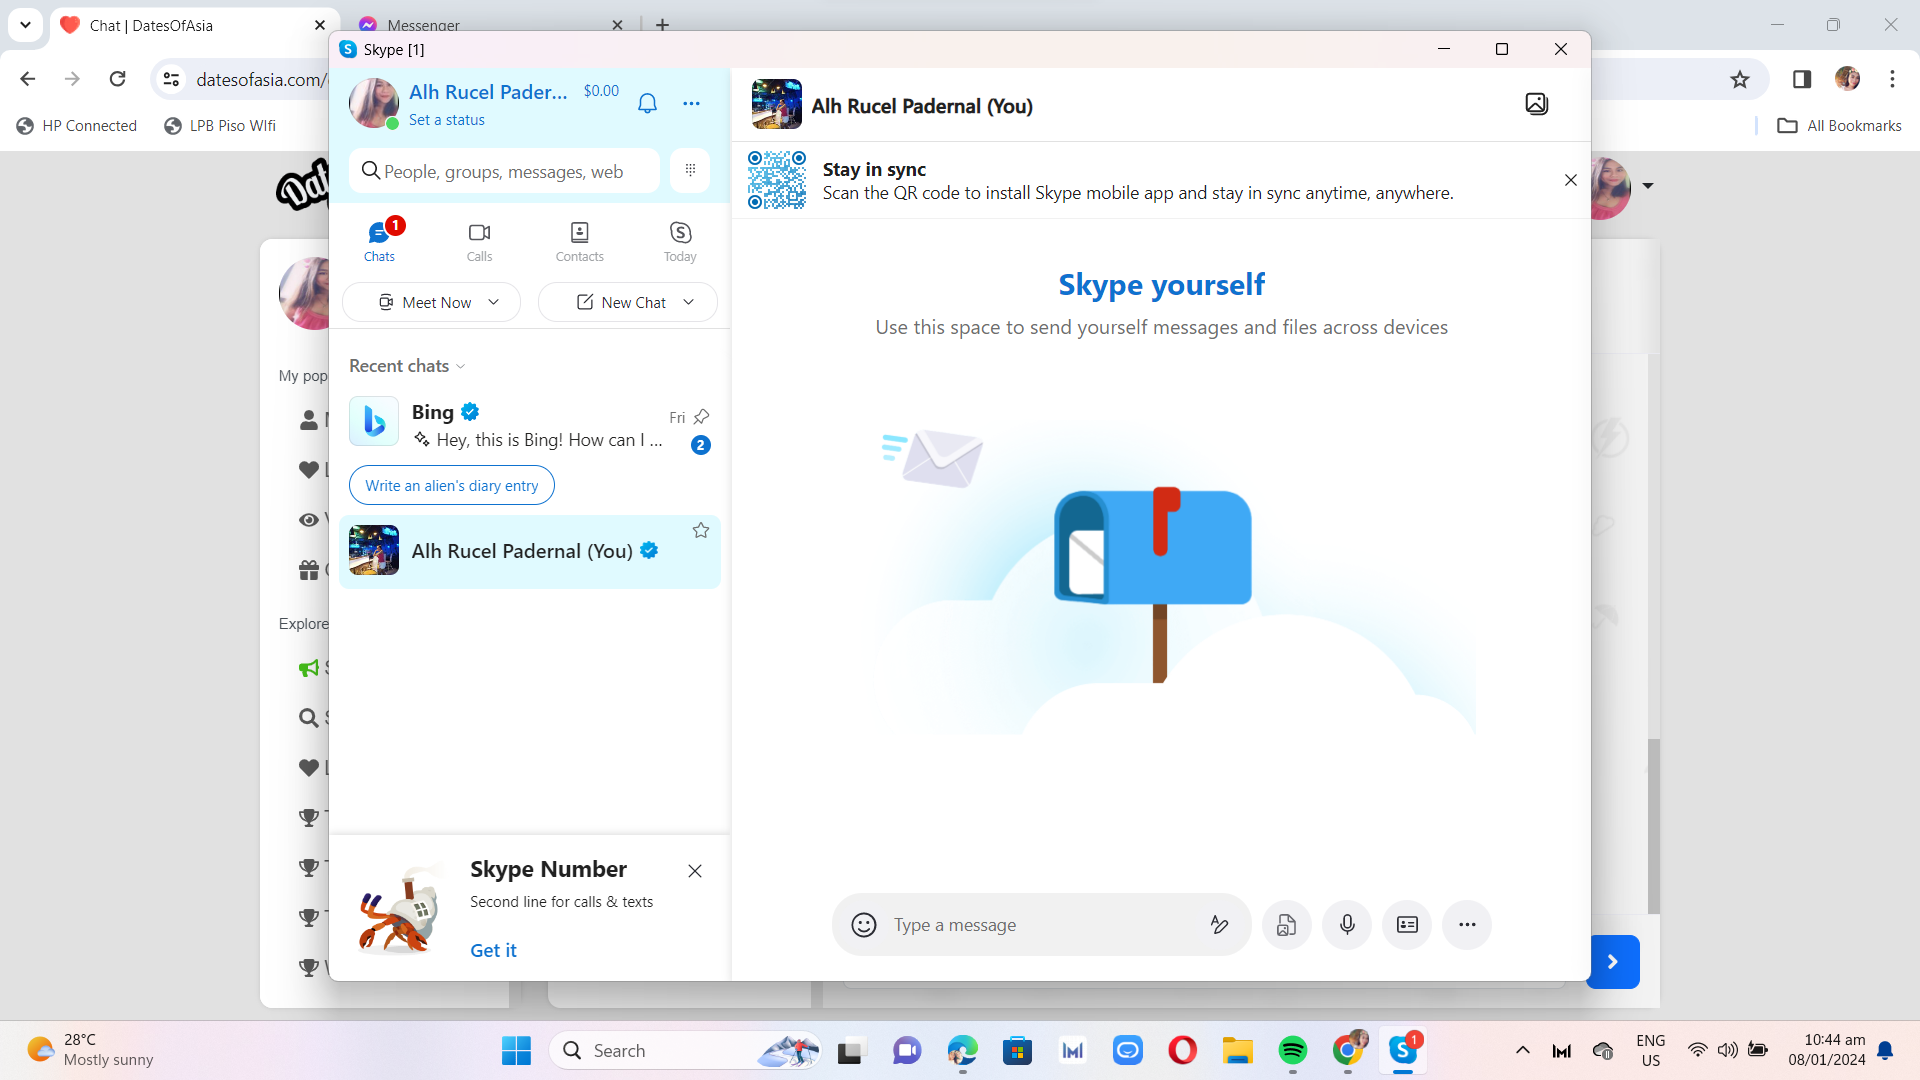Click the blue next arrow on DatesOfAsia
This screenshot has width=1920, height=1080.
[x=1612, y=962]
